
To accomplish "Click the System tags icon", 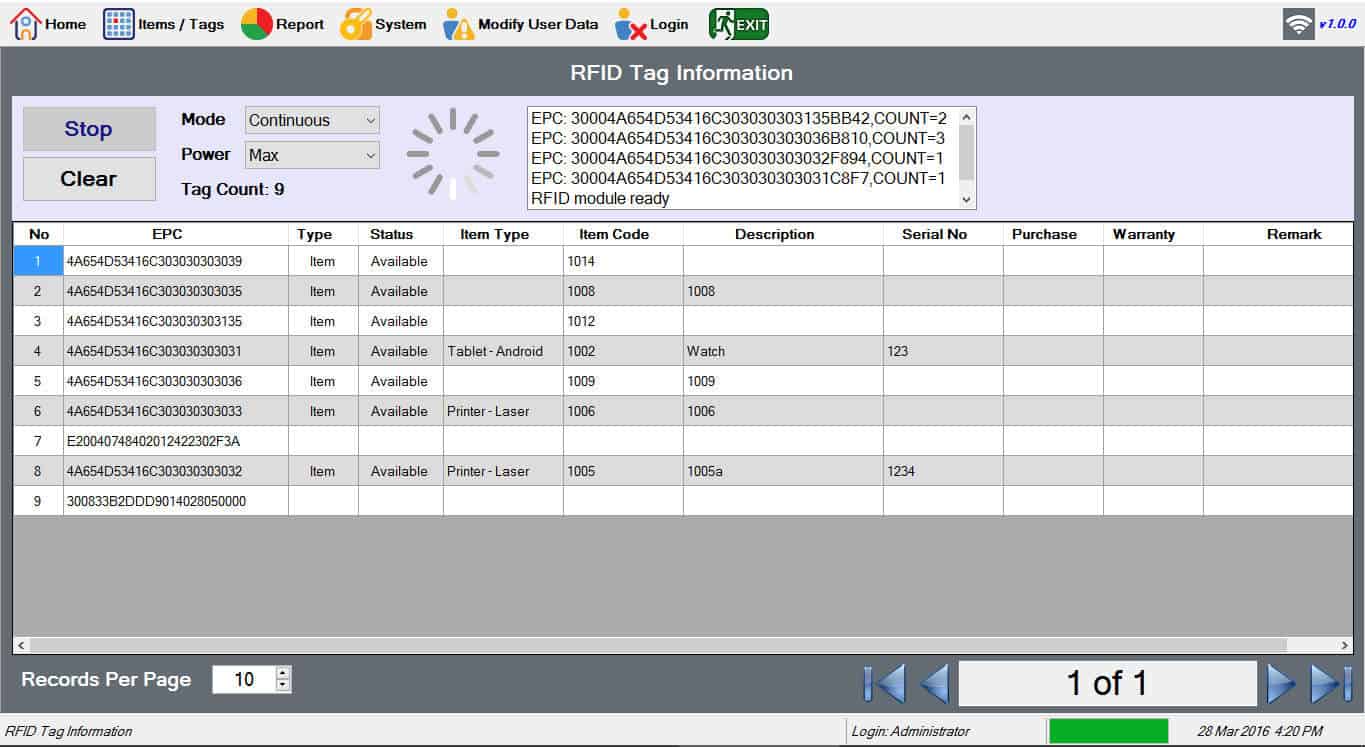I will click(x=356, y=24).
